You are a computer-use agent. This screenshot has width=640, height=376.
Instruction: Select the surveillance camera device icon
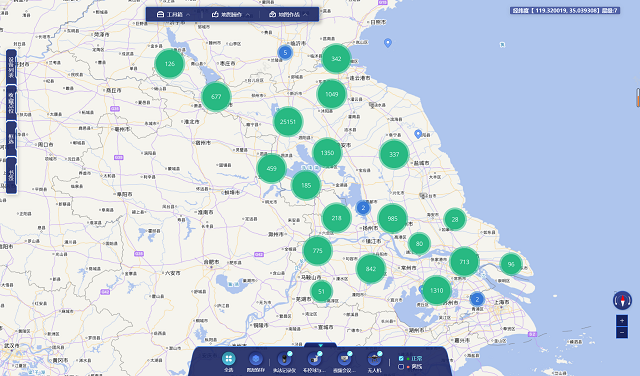coord(314,359)
